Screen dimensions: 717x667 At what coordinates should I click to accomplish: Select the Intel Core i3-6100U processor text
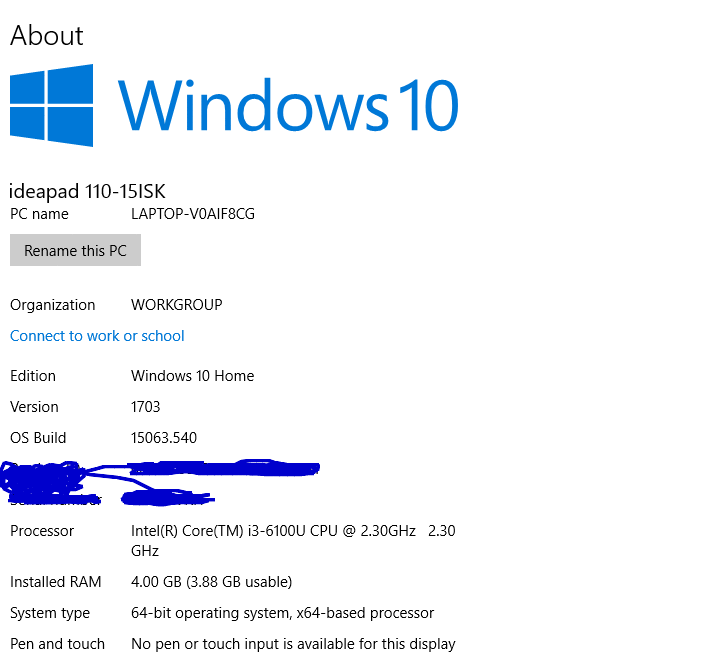293,540
